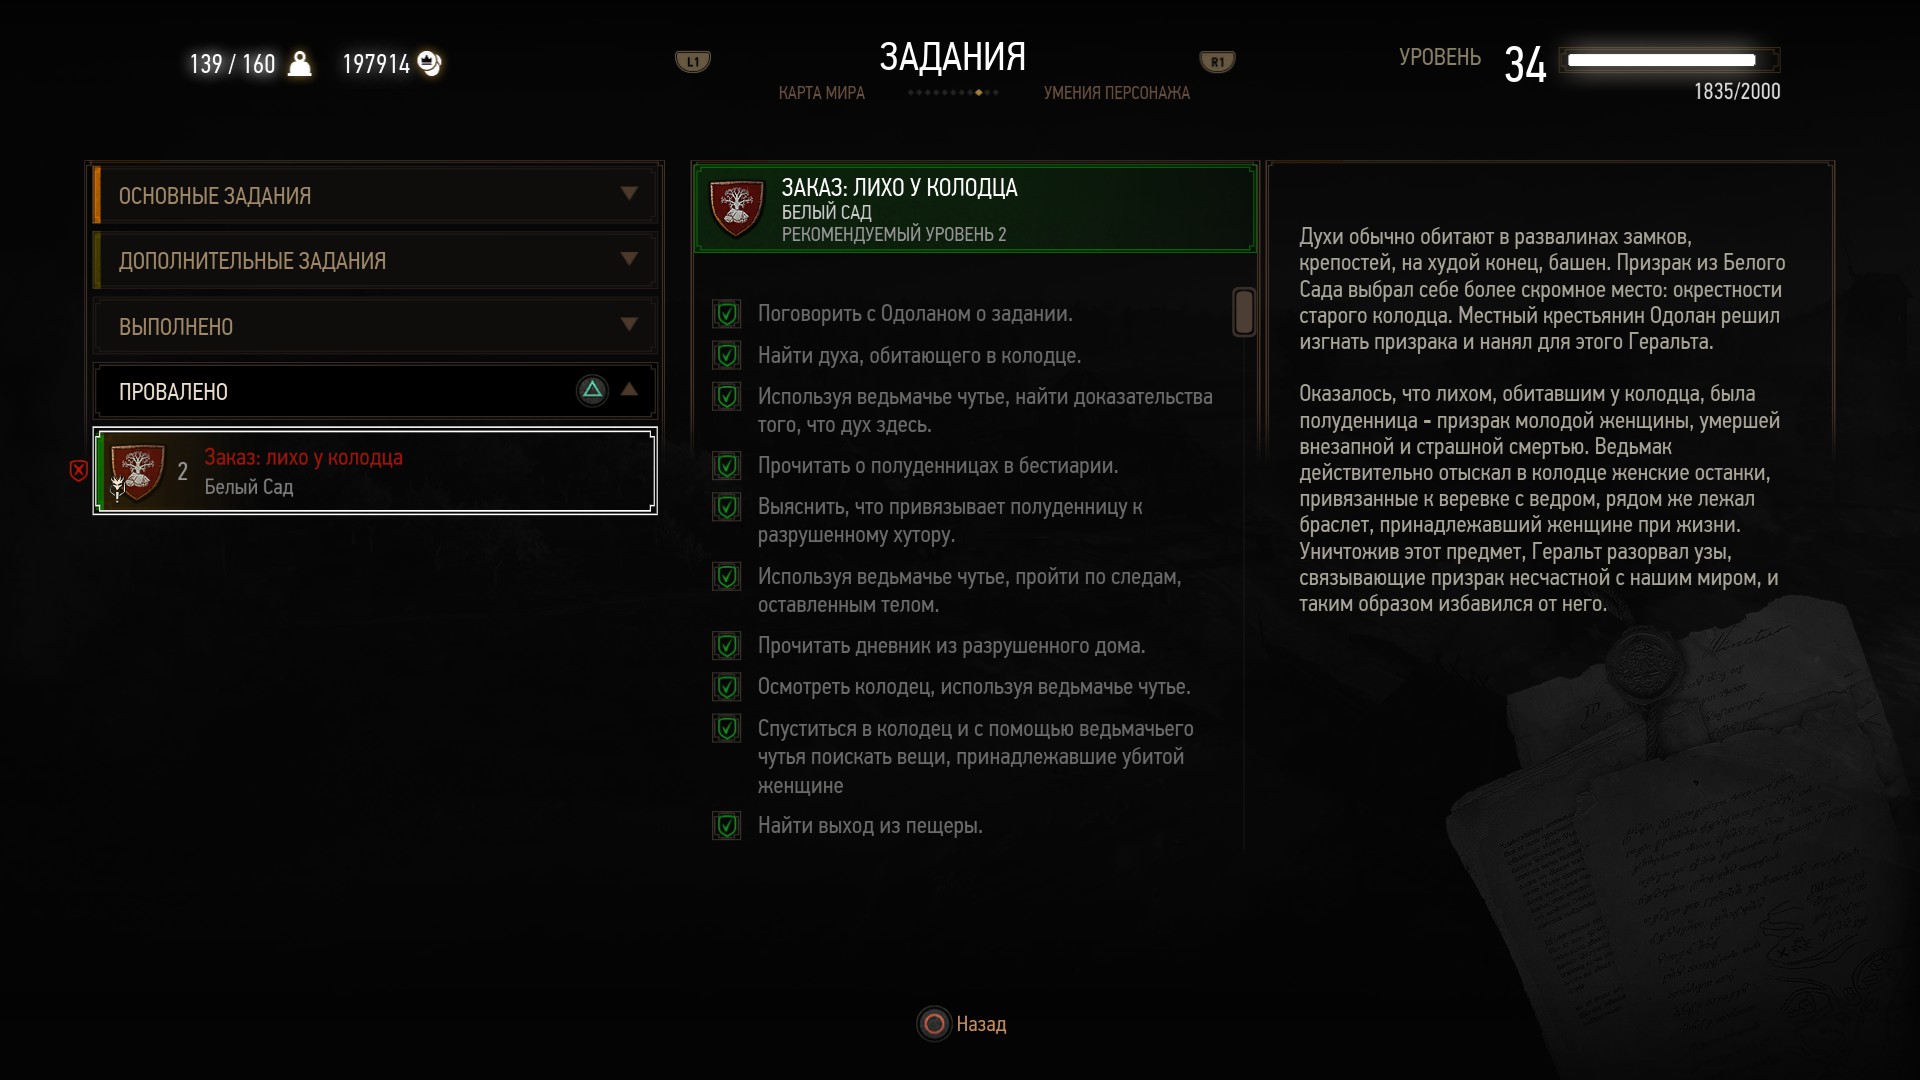Click the gold coins currency icon
The height and width of the screenshot is (1080, 1920).
coord(429,64)
